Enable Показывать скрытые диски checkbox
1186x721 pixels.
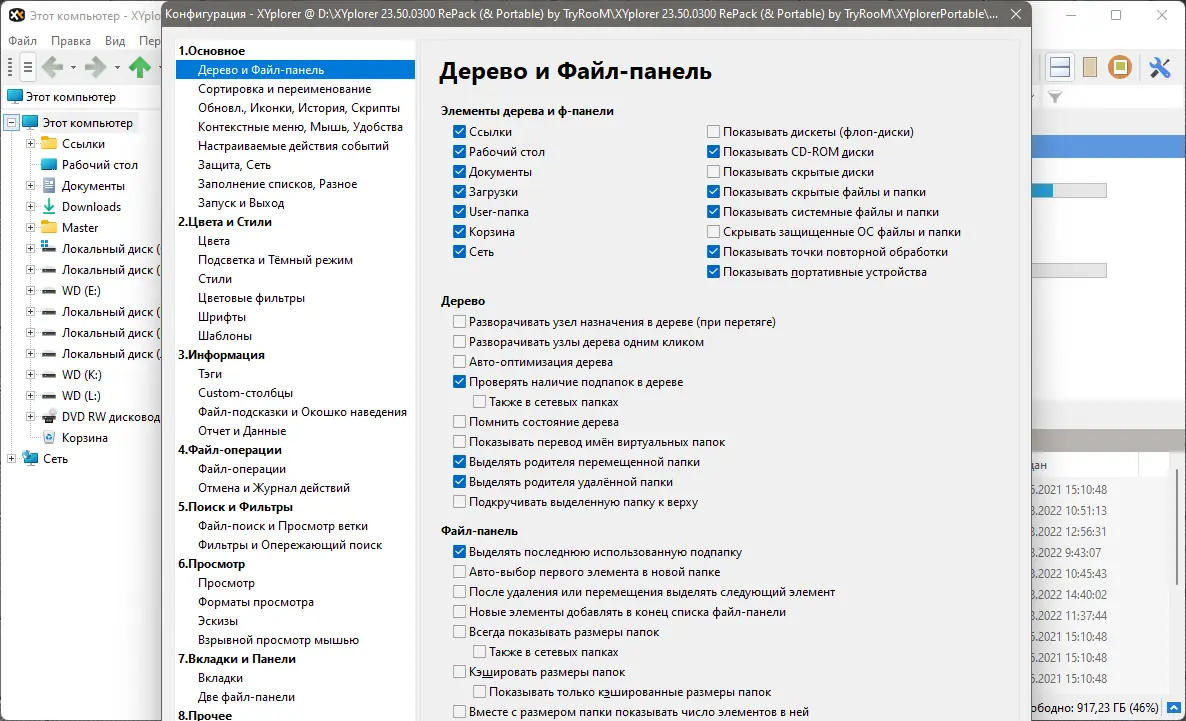coord(713,172)
